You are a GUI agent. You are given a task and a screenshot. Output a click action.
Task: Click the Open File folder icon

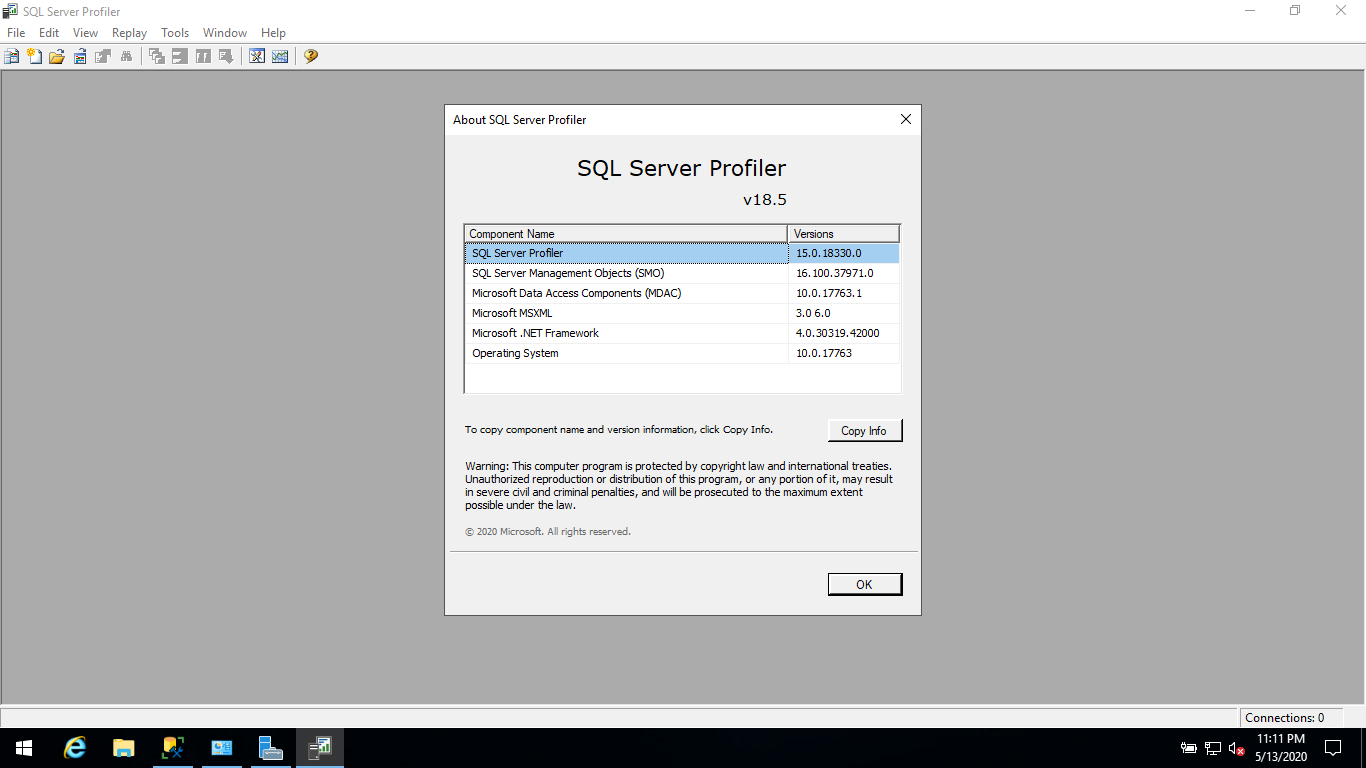(57, 56)
